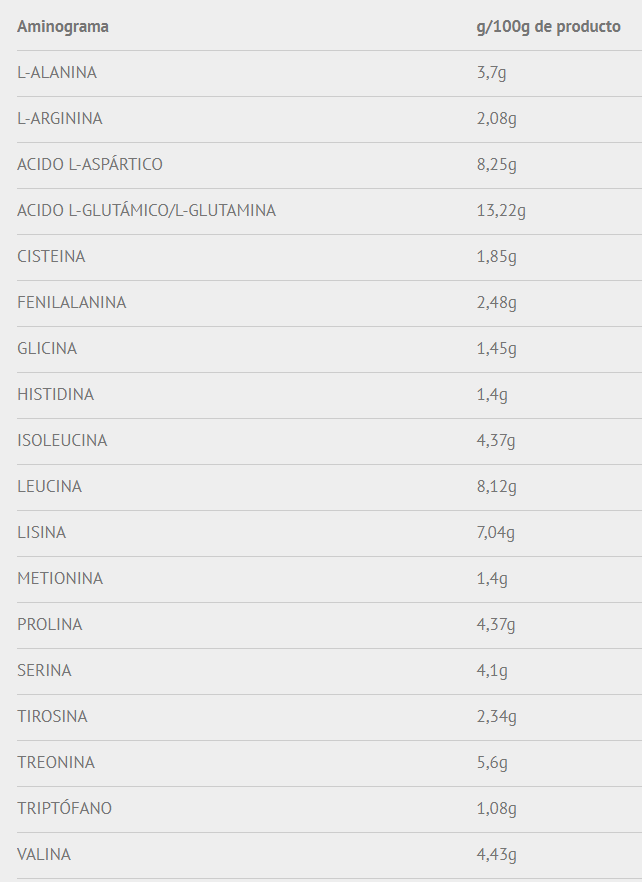Viewport: 642px width, 882px height.
Task: Click the g/100g de producto header
Action: [549, 26]
